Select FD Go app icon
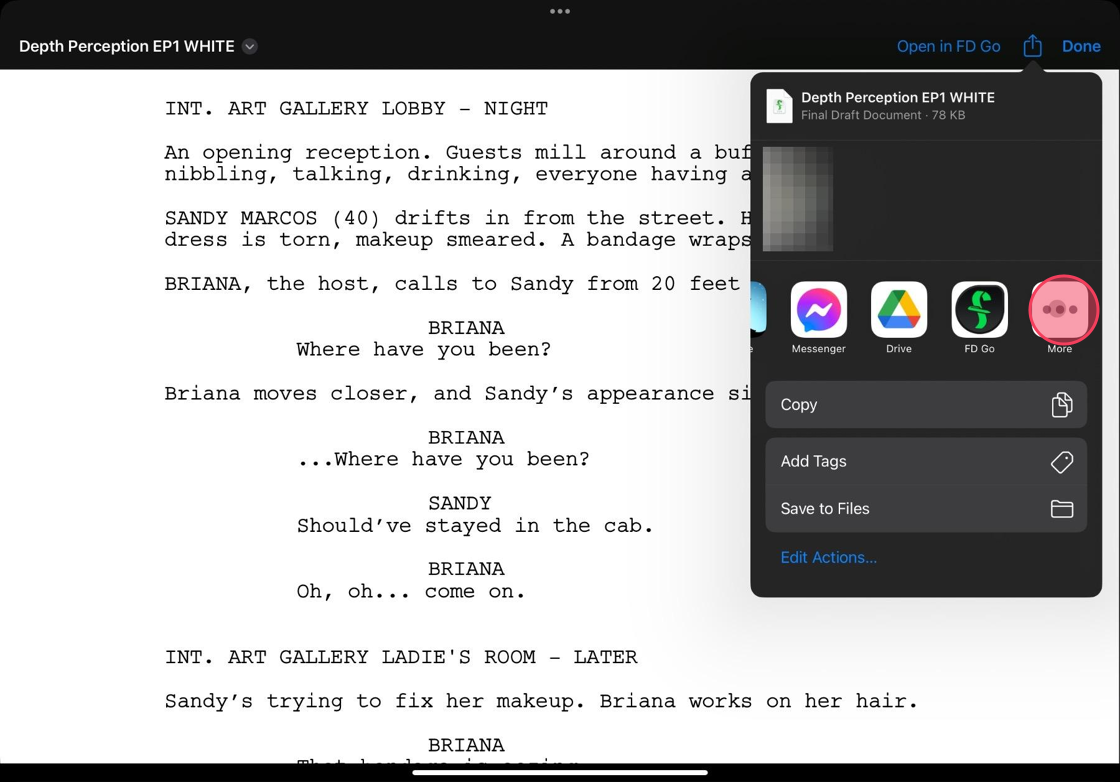Image resolution: width=1120 pixels, height=782 pixels. 979,309
